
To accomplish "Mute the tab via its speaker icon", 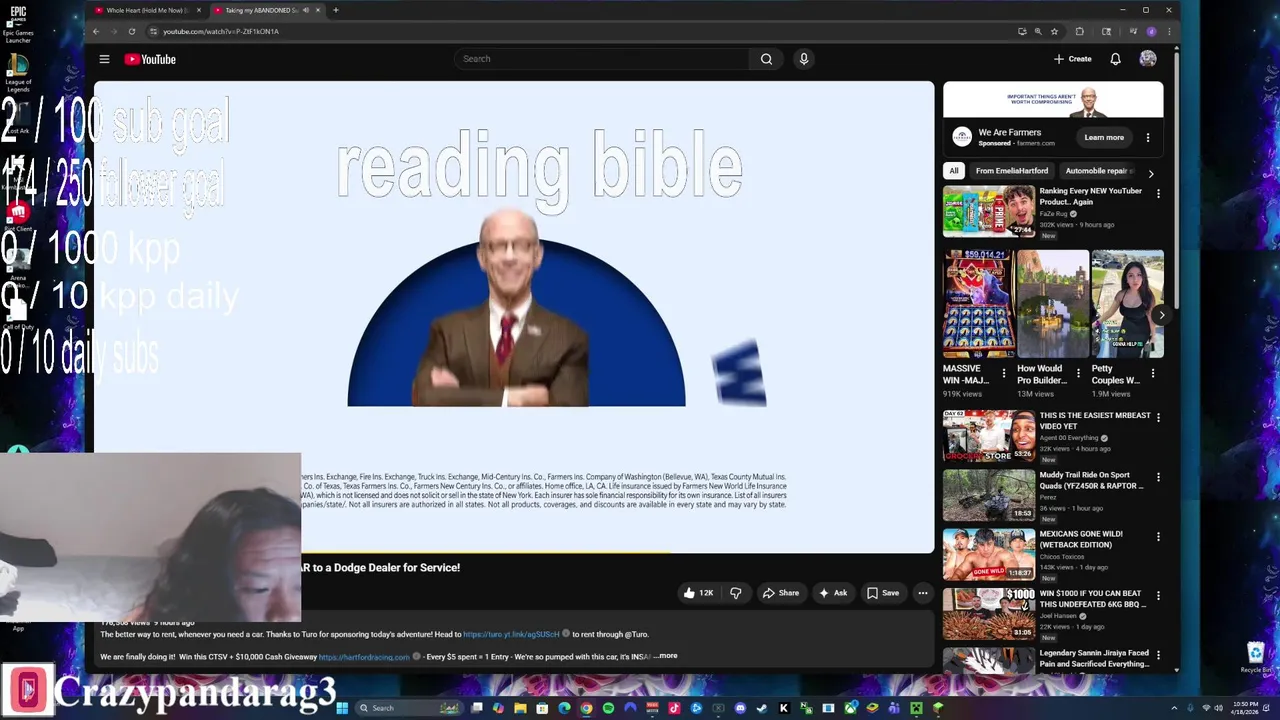I will pos(305,10).
